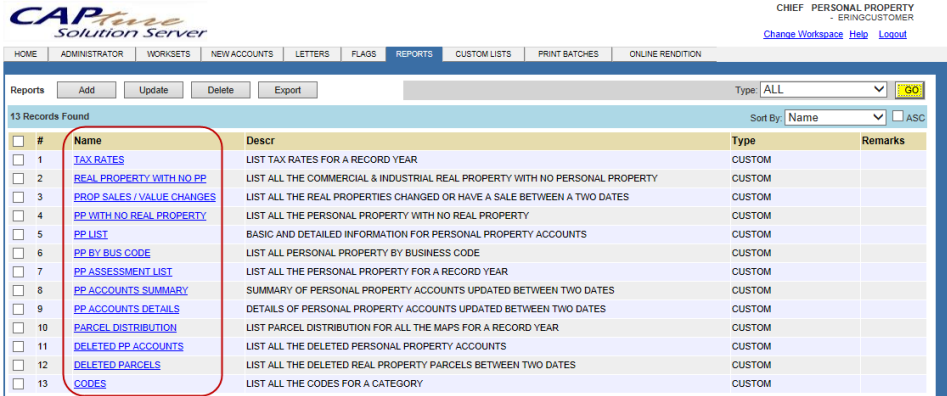Open the WORKSETS tab
The width and height of the screenshot is (947, 396).
tap(169, 54)
